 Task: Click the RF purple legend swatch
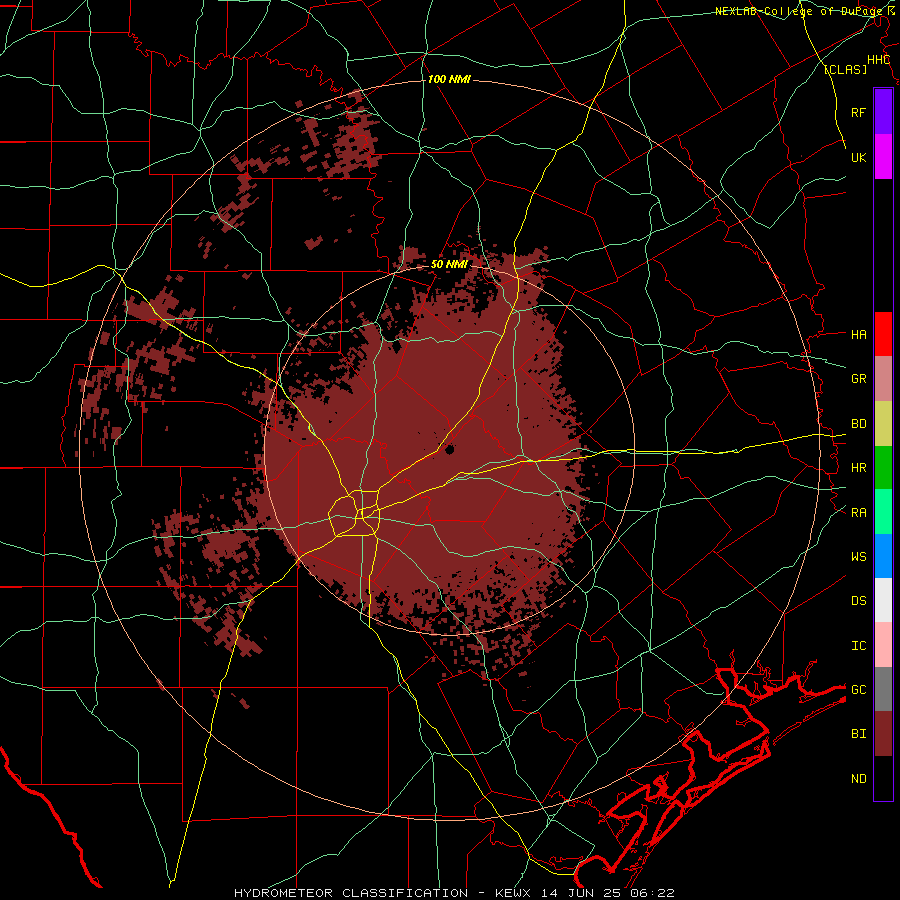883,112
